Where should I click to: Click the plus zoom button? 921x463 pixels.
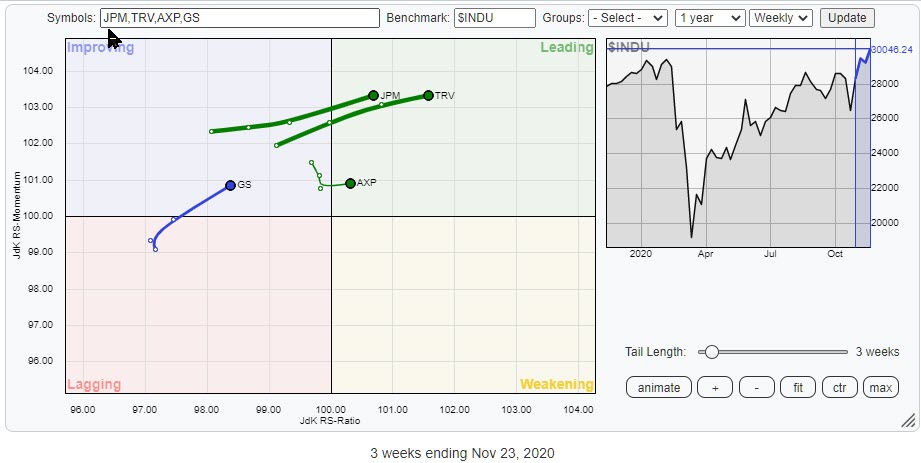[x=714, y=387]
